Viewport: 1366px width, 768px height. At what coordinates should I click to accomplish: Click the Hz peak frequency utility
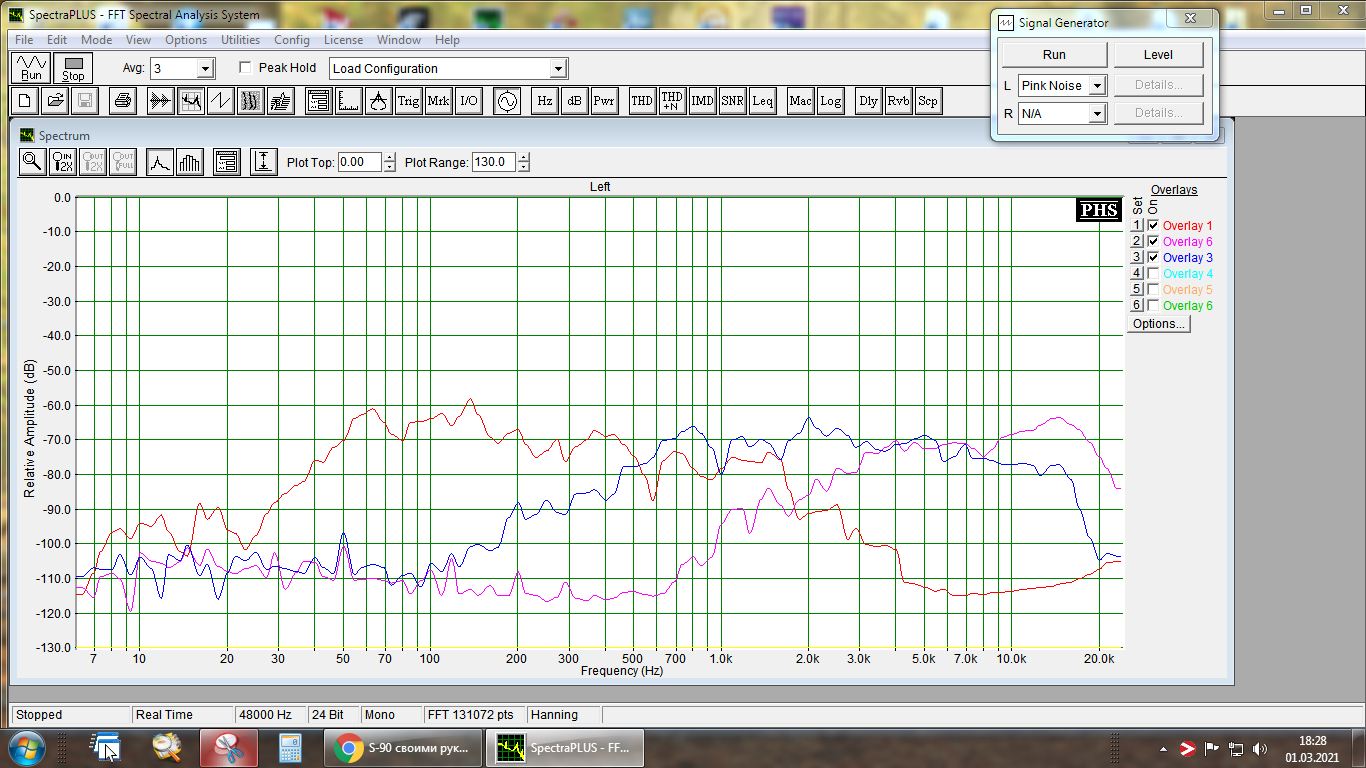[x=544, y=101]
